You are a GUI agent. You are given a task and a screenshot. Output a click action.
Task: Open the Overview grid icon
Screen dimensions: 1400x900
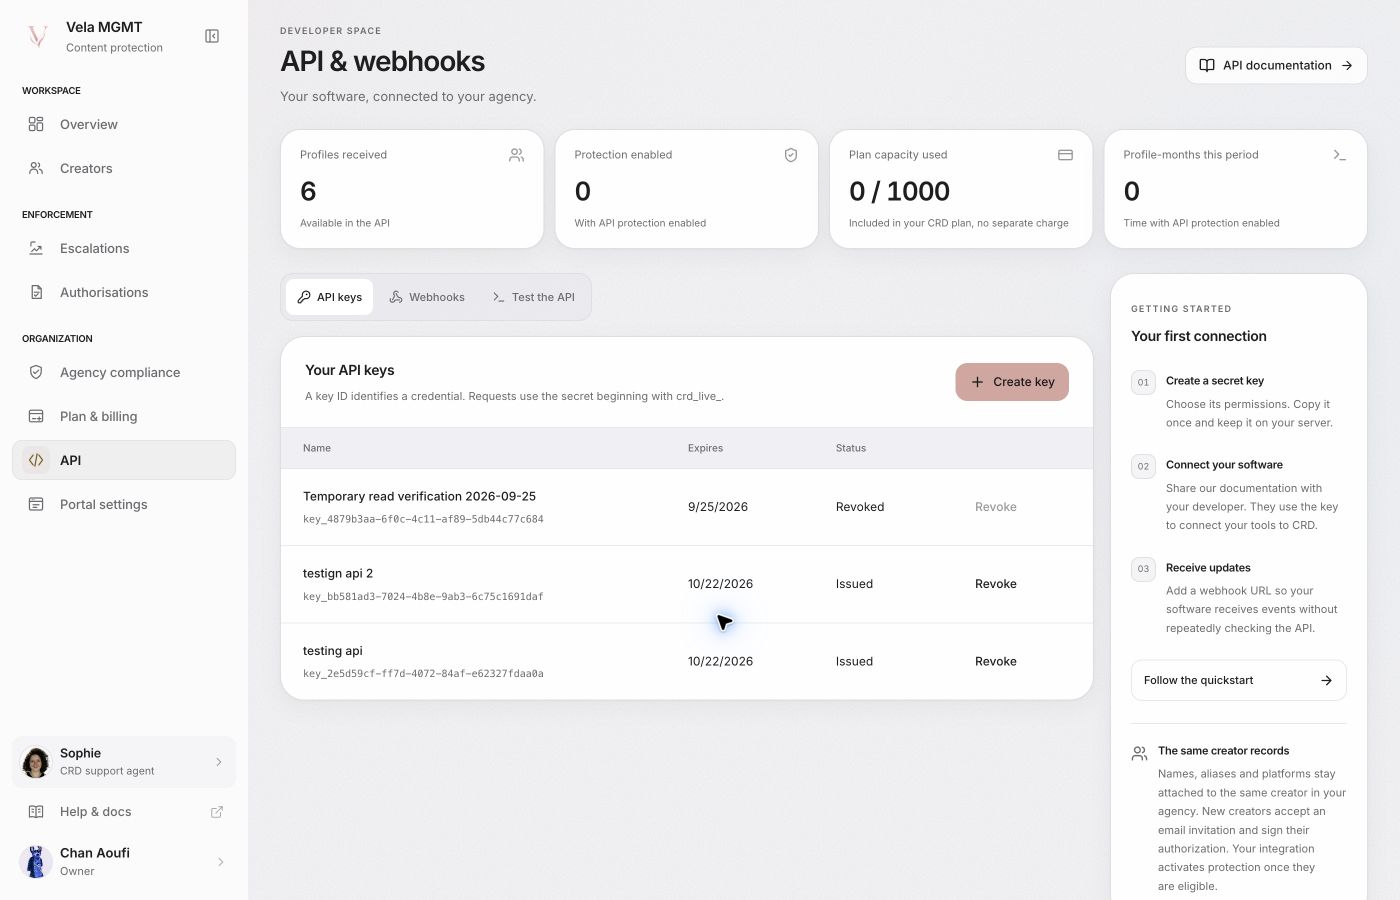pyautogui.click(x=36, y=124)
